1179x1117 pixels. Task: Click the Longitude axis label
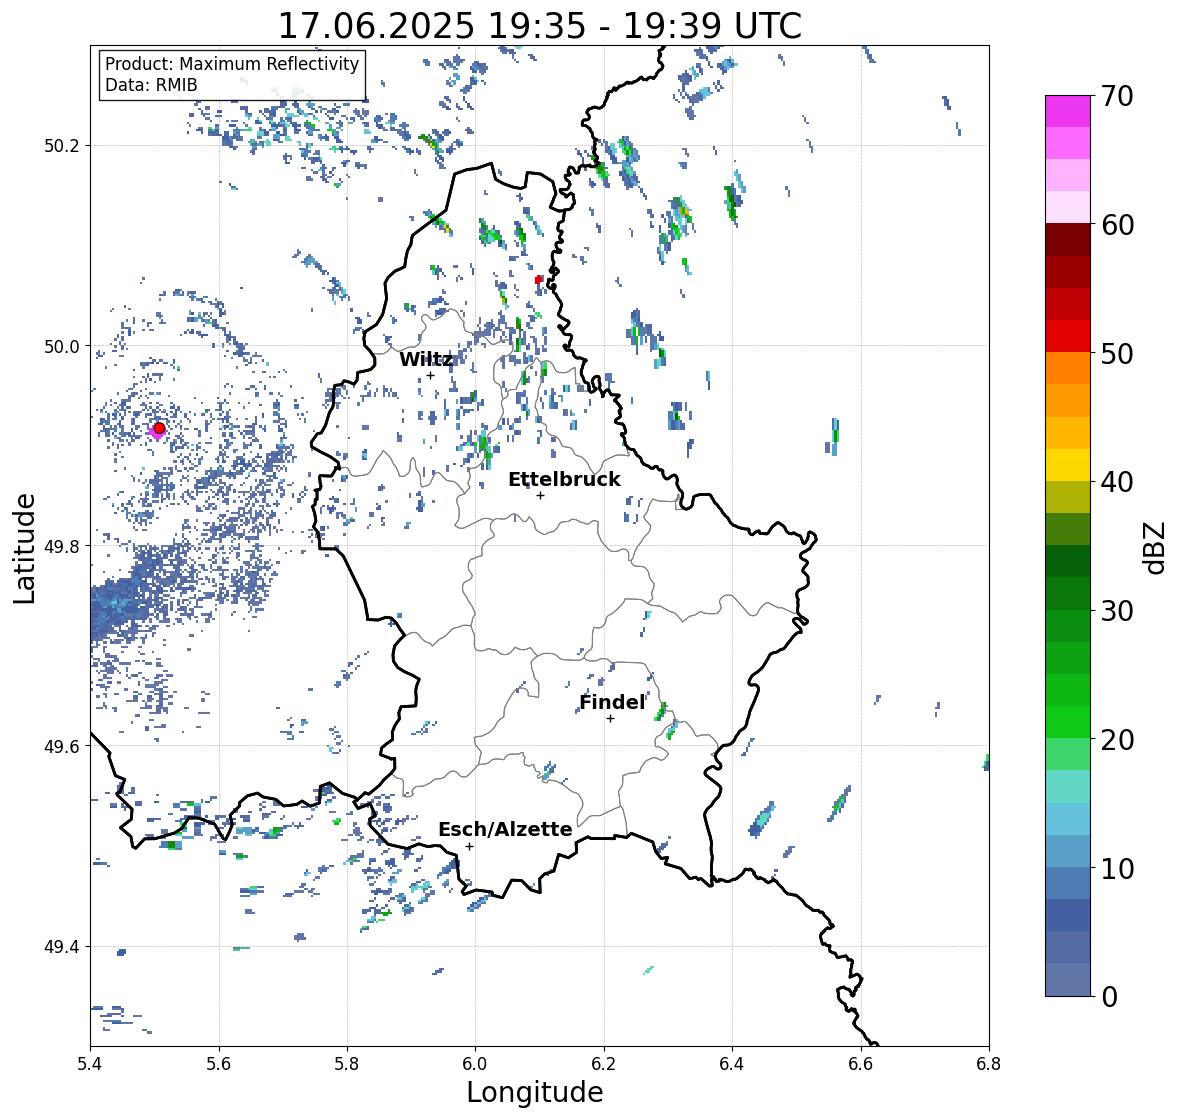click(x=535, y=1092)
